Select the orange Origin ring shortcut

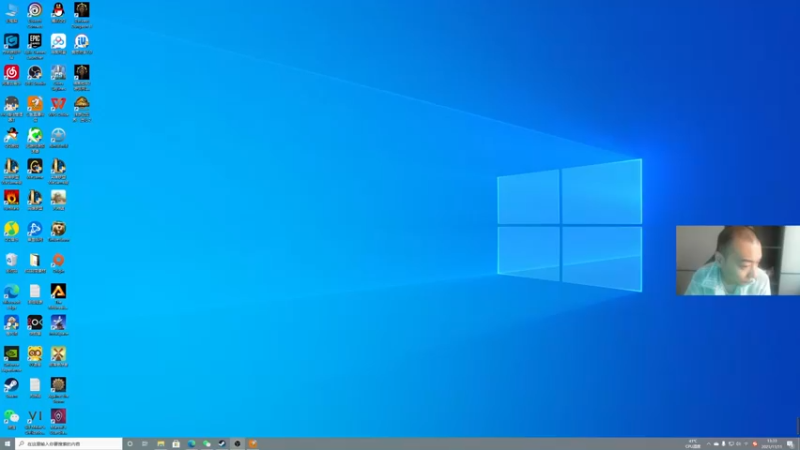pyautogui.click(x=58, y=263)
